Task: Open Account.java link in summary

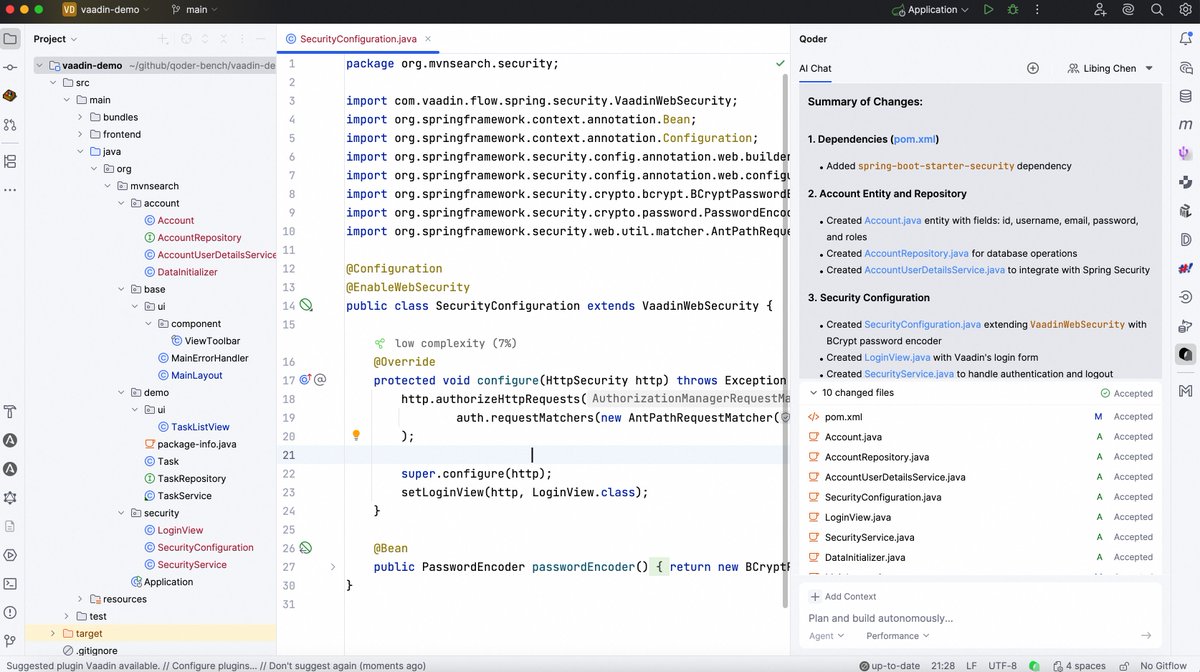Action: tap(893, 220)
